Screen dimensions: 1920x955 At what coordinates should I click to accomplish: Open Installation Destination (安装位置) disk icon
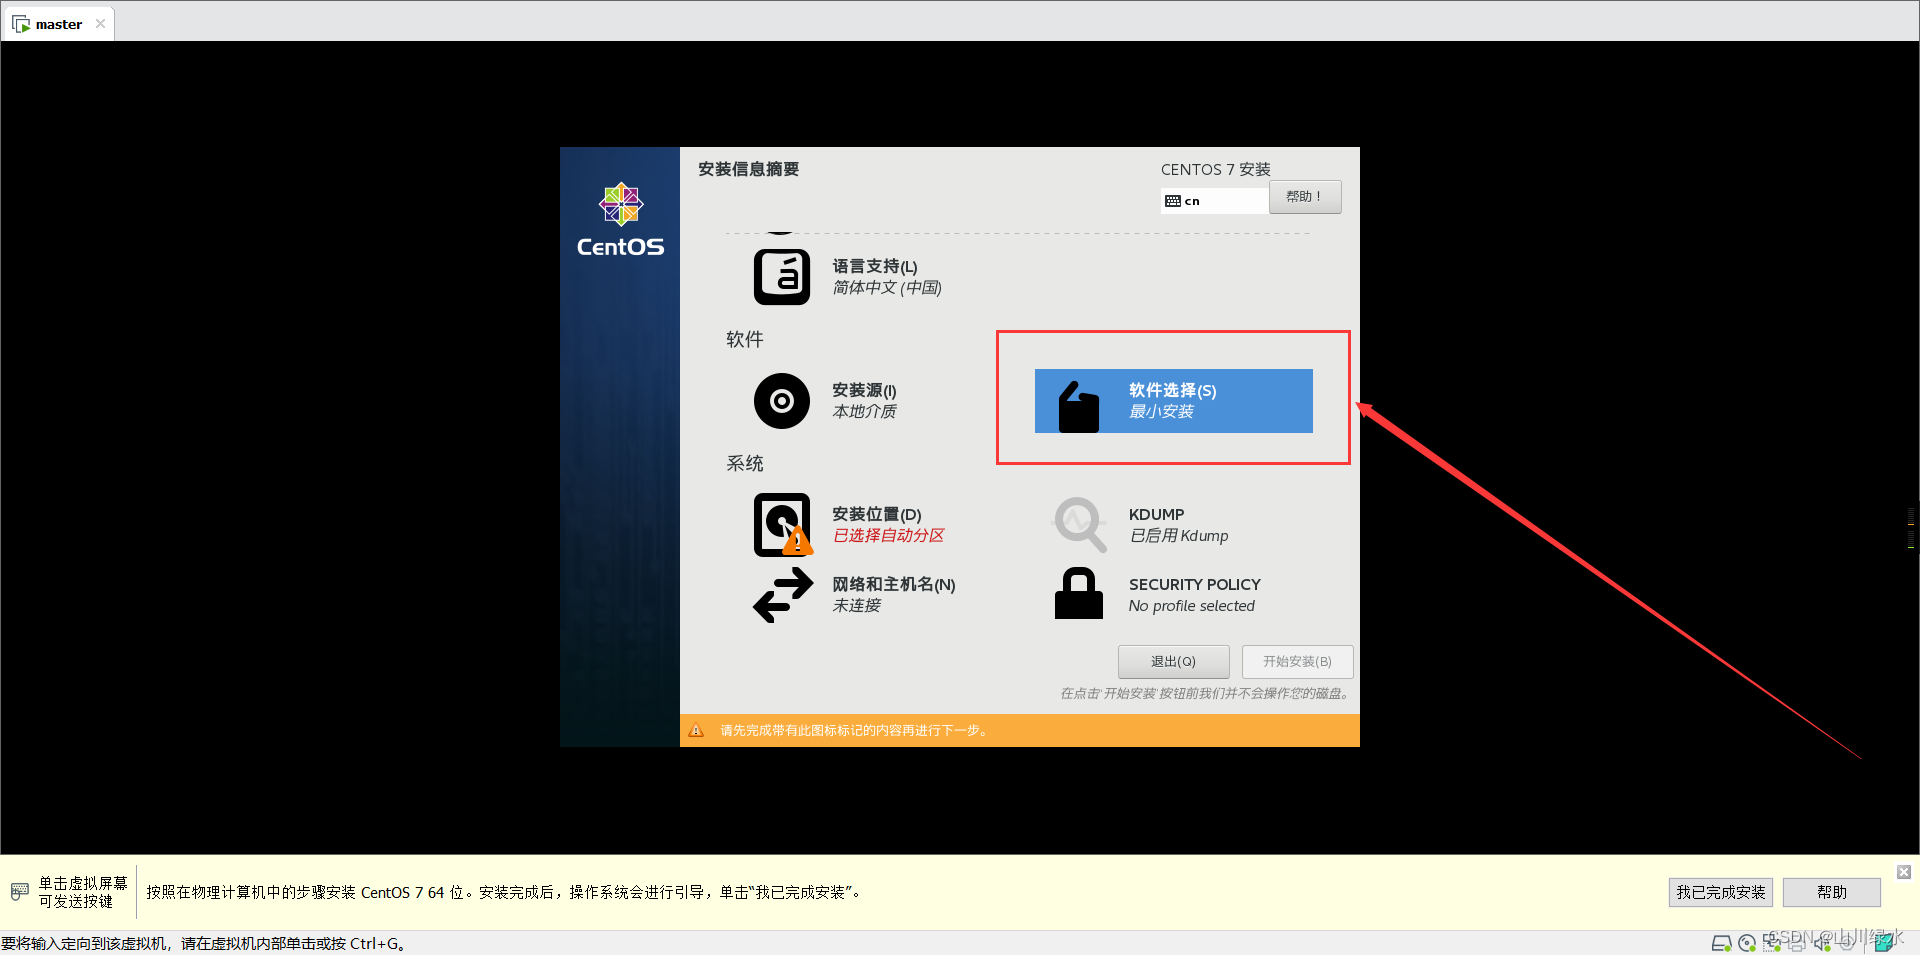click(x=783, y=525)
